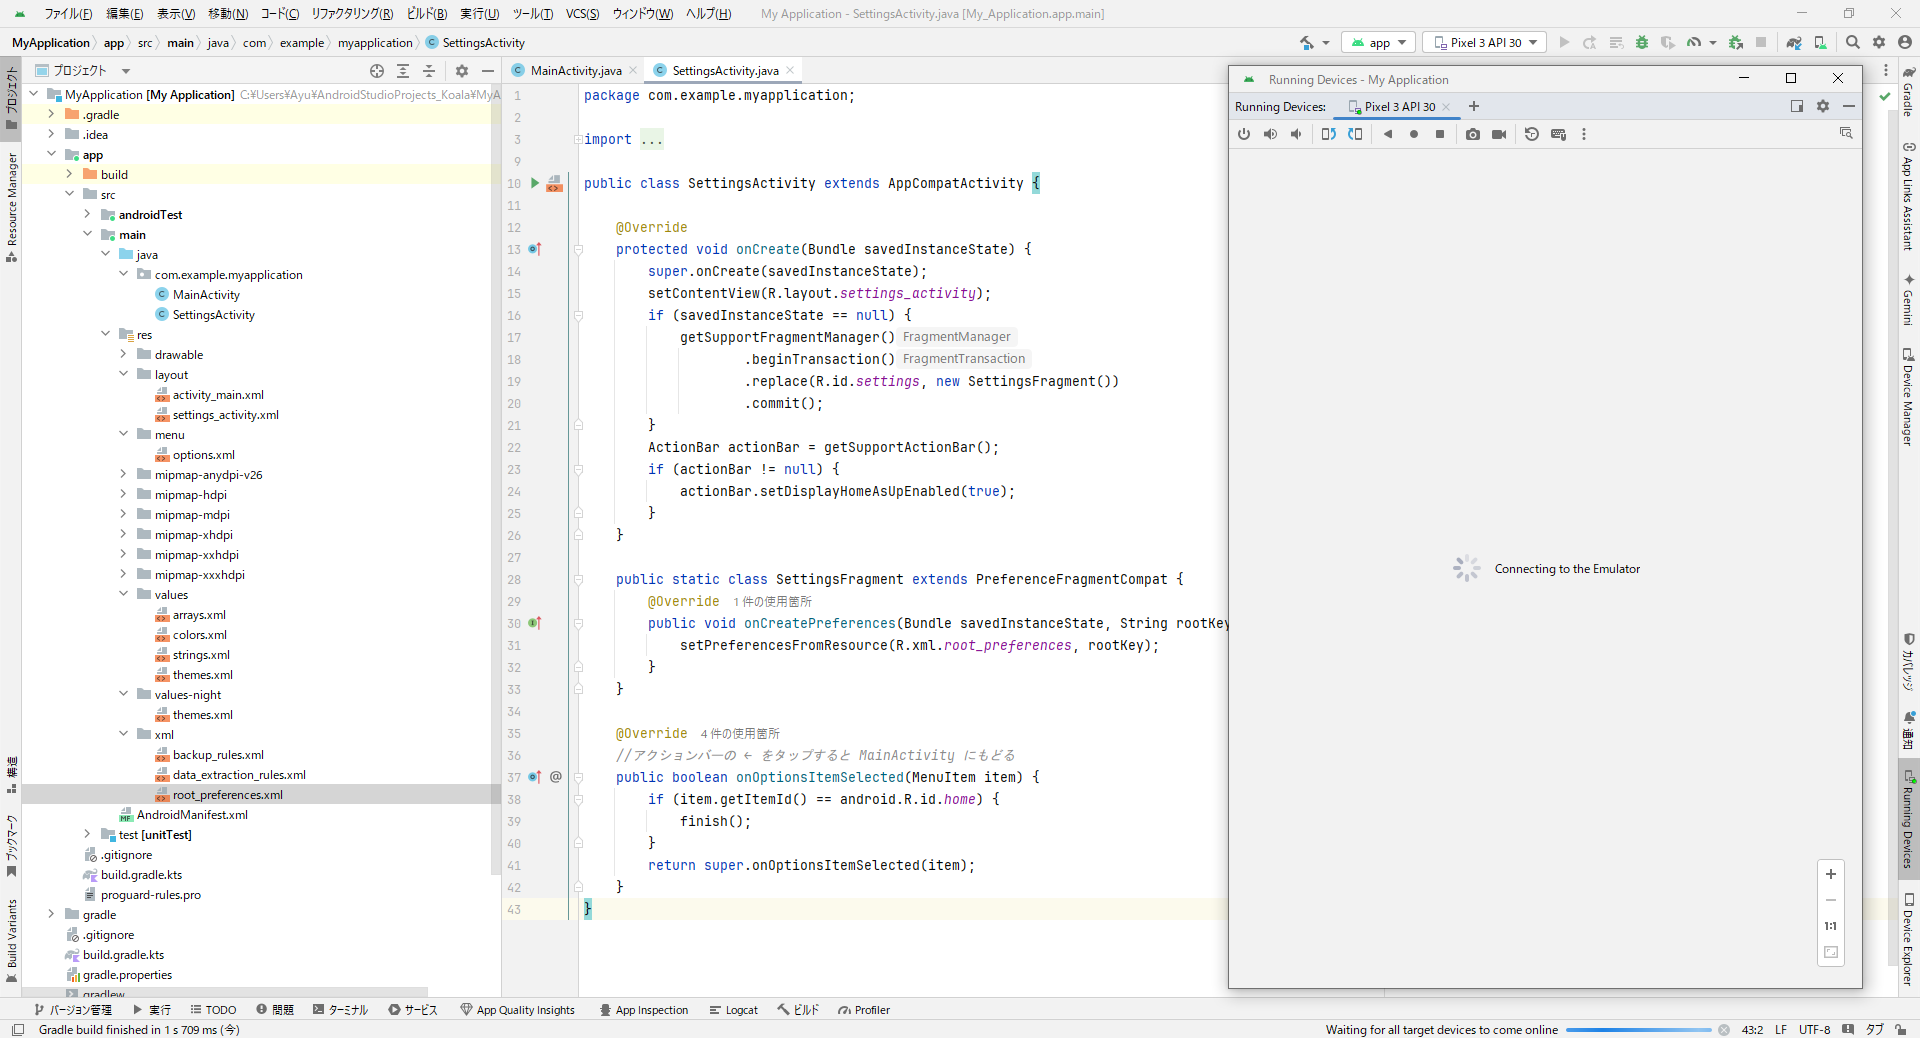Click the emulator zoom-in plus button
1920x1038 pixels.
[x=1831, y=874]
